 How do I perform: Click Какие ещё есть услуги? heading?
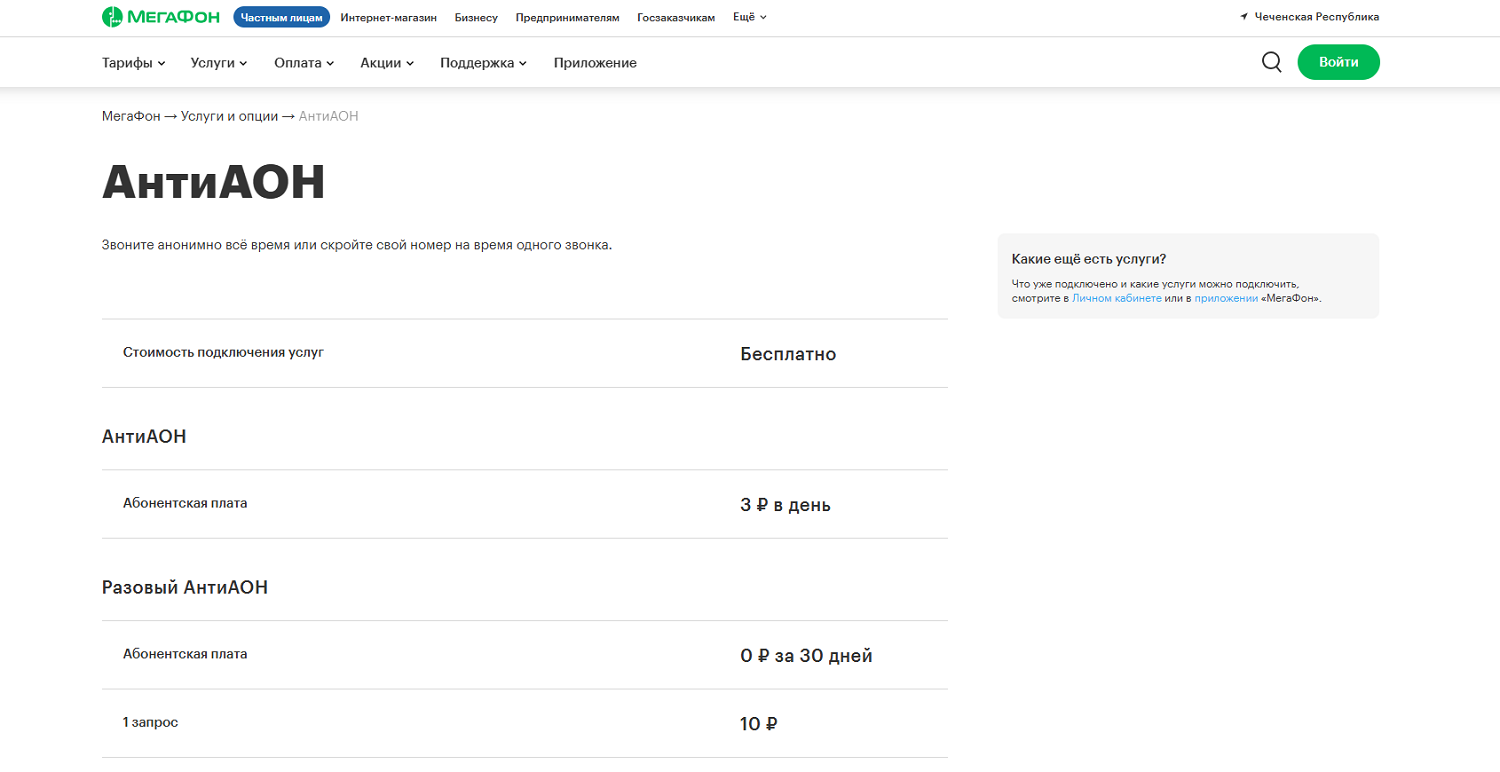click(1088, 258)
